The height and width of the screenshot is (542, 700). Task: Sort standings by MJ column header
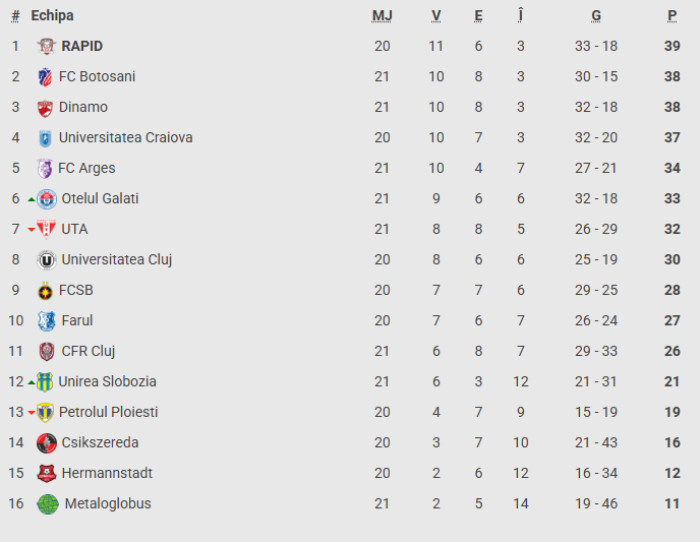pyautogui.click(x=382, y=16)
